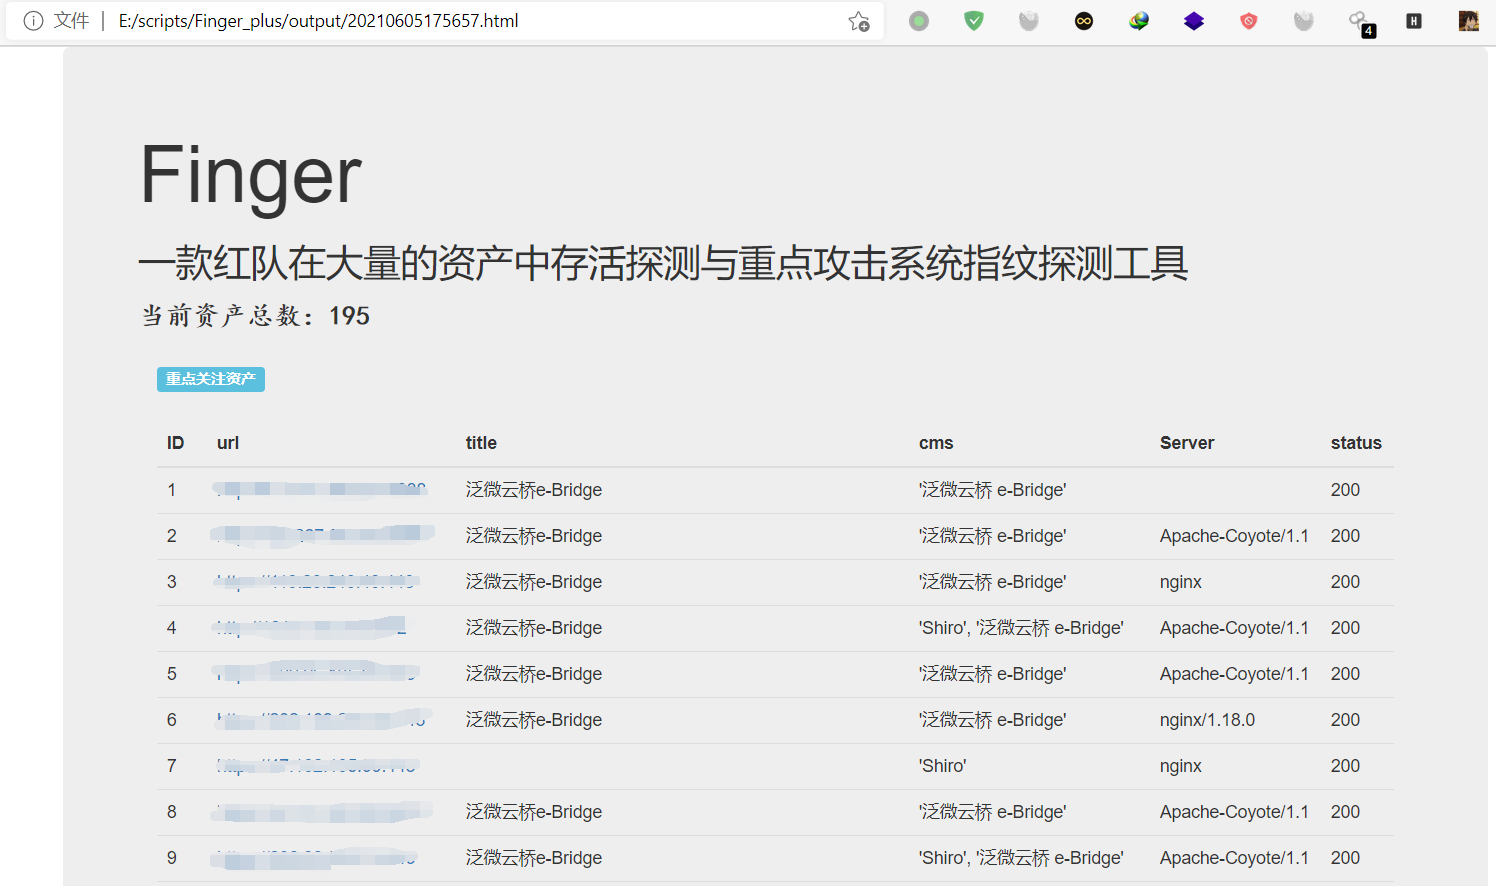Select row 8 title 泛微云桥e-Bridge
Screen dimensions: 1496x886
pyautogui.click(x=534, y=812)
